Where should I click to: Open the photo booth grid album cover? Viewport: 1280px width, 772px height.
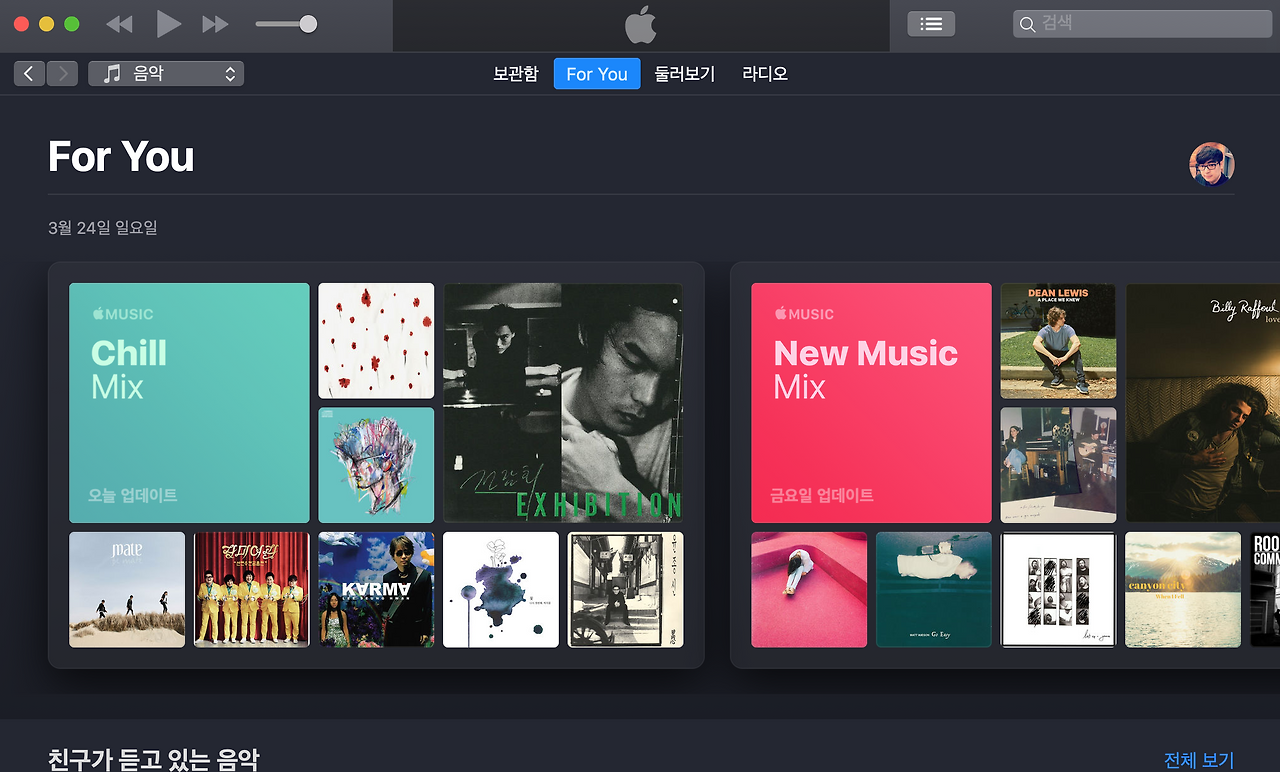[x=1058, y=590]
